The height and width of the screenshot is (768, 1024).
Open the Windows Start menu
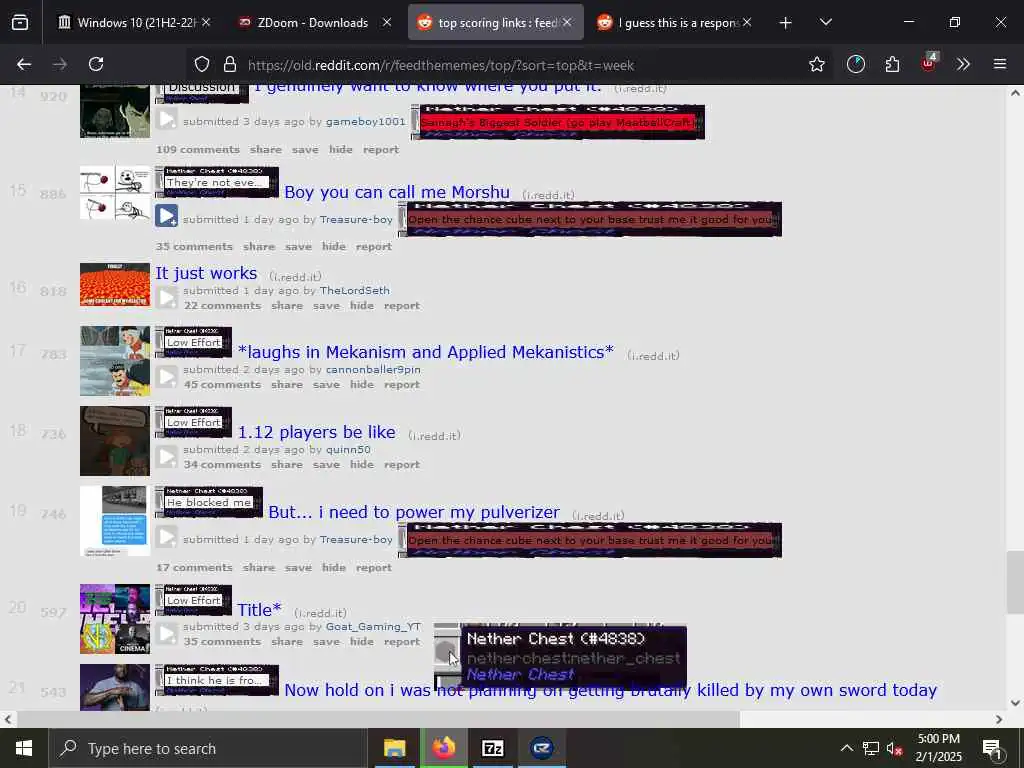24,748
